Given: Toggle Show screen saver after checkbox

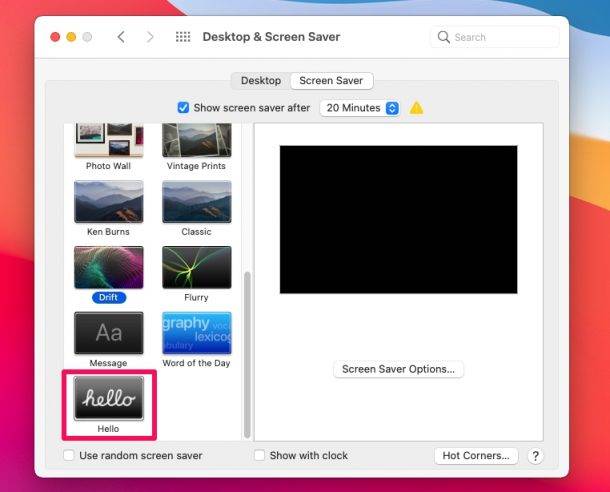Looking at the screenshot, I should (183, 108).
